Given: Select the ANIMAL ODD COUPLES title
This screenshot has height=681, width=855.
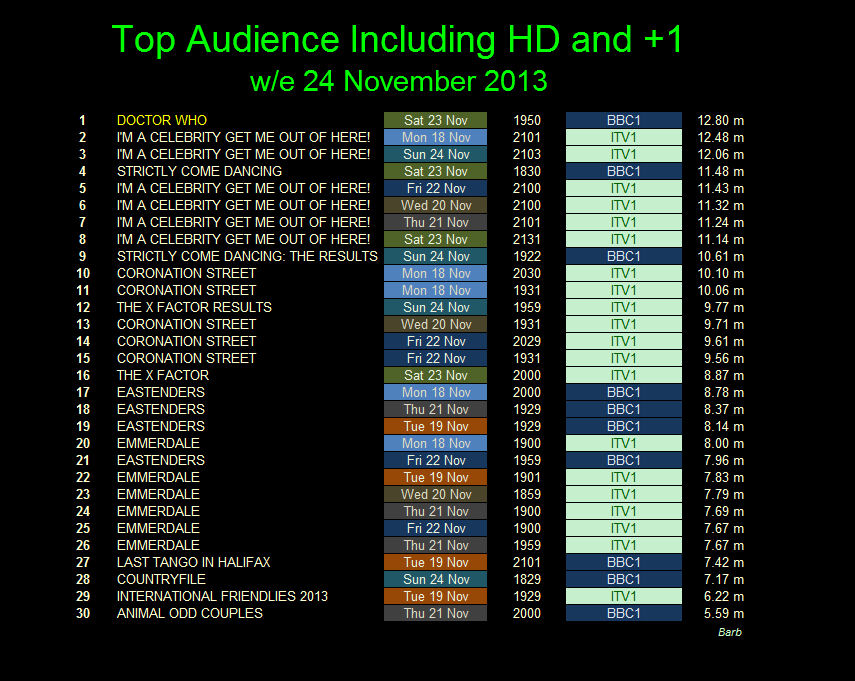Looking at the screenshot, I should 190,613.
